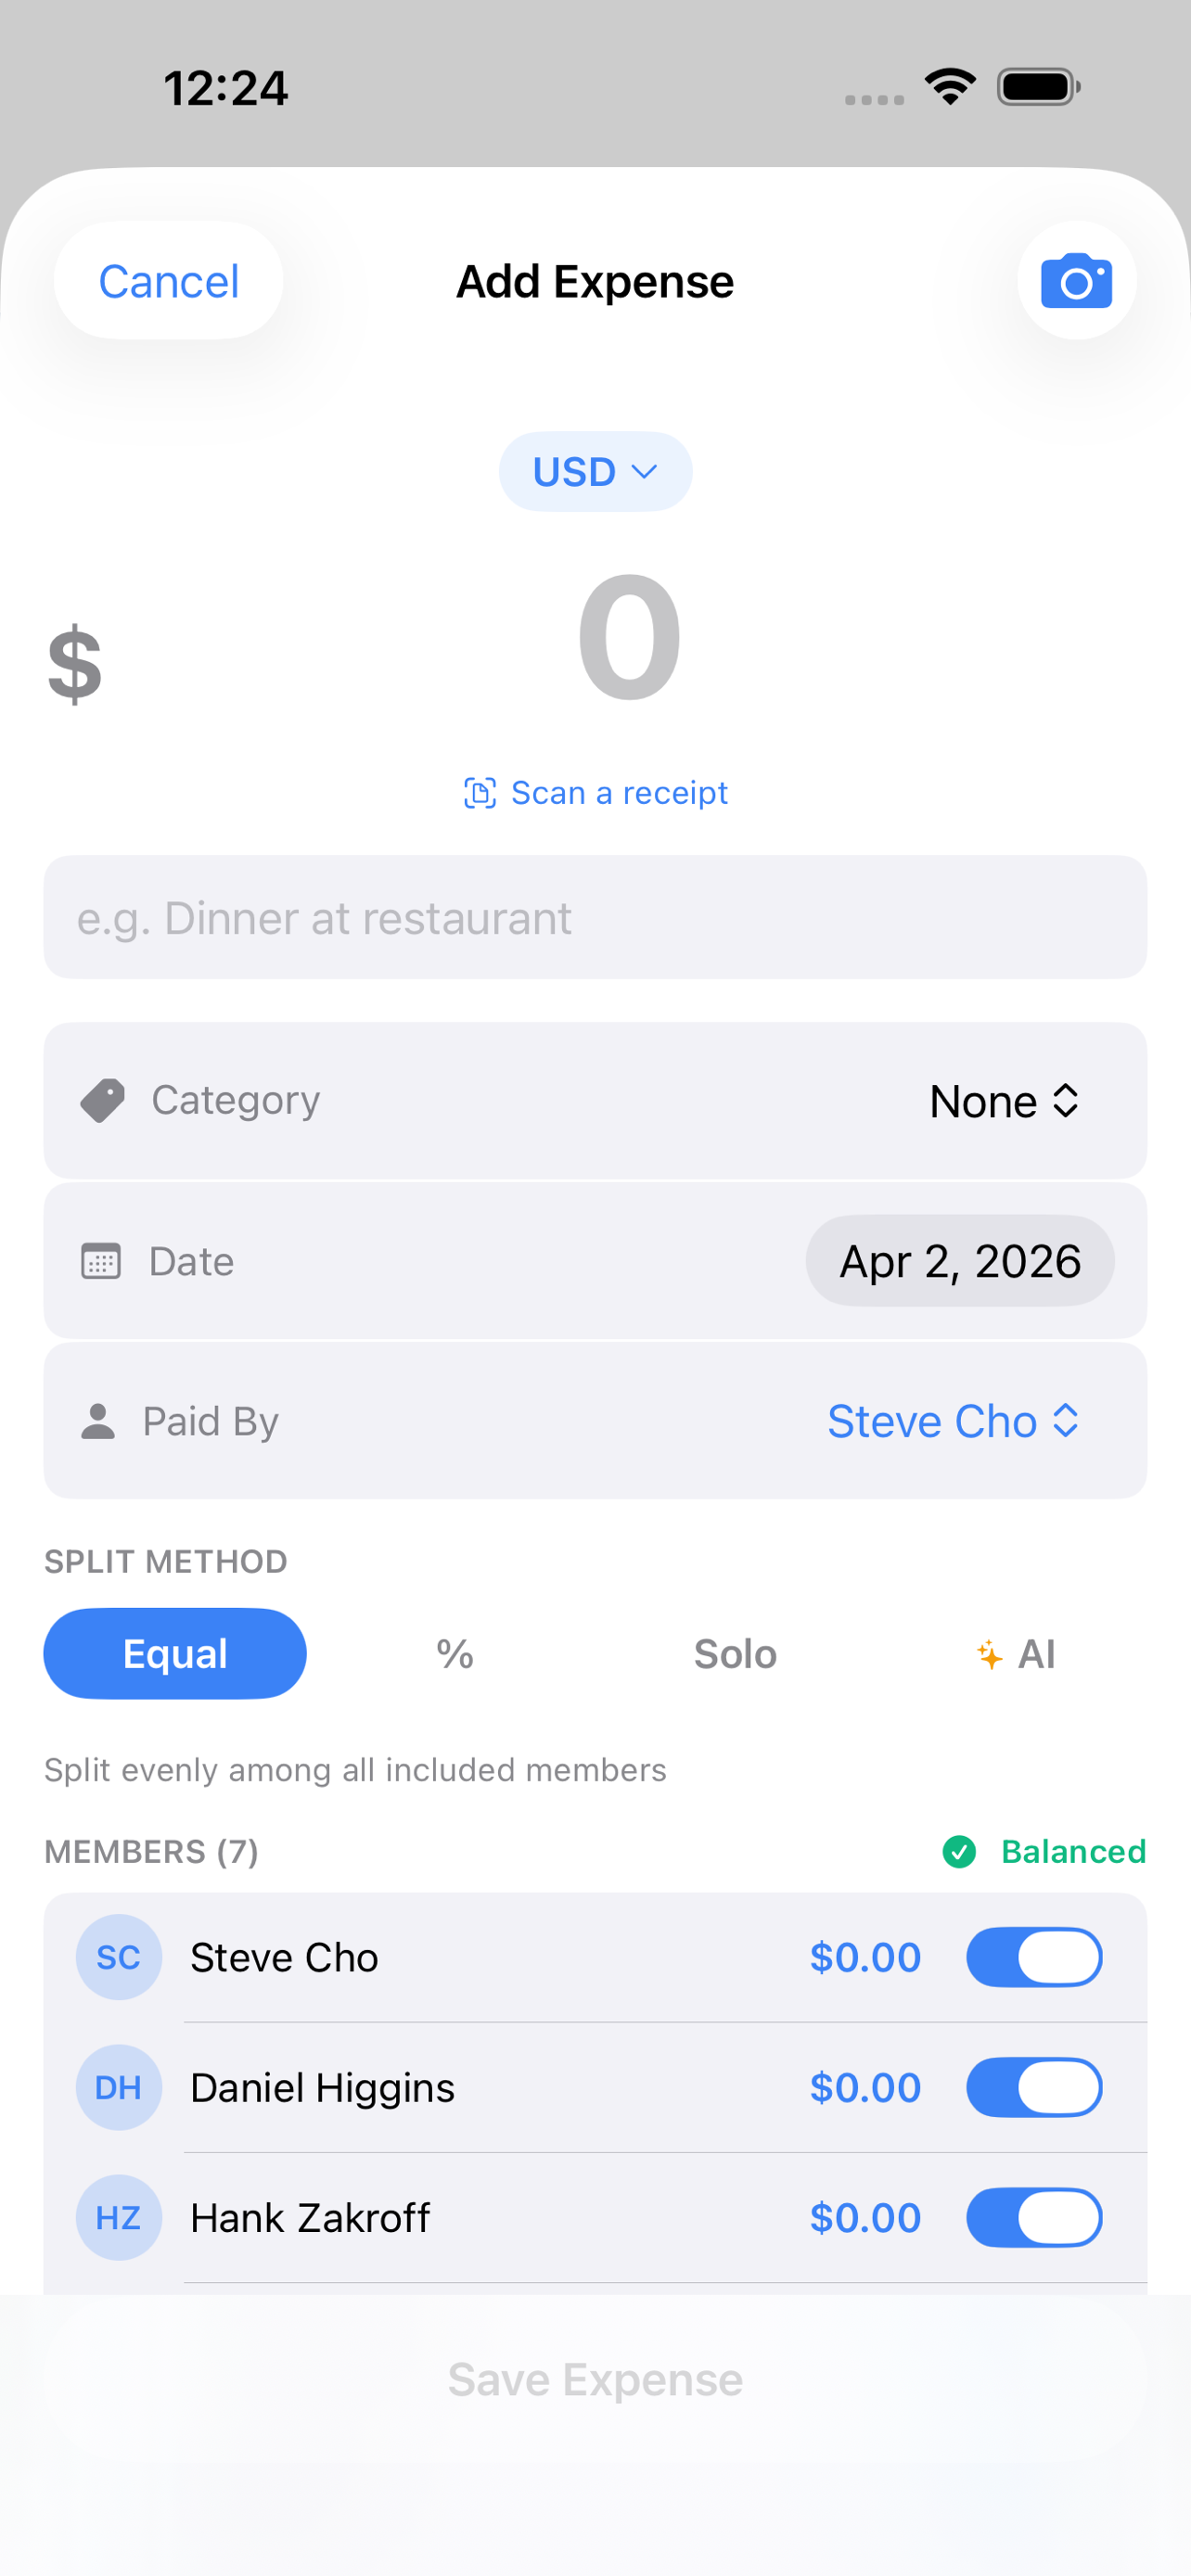Screen dimensions: 1191x2576
Task: Disable Daniel Higgins in the split
Action: [1033, 2087]
